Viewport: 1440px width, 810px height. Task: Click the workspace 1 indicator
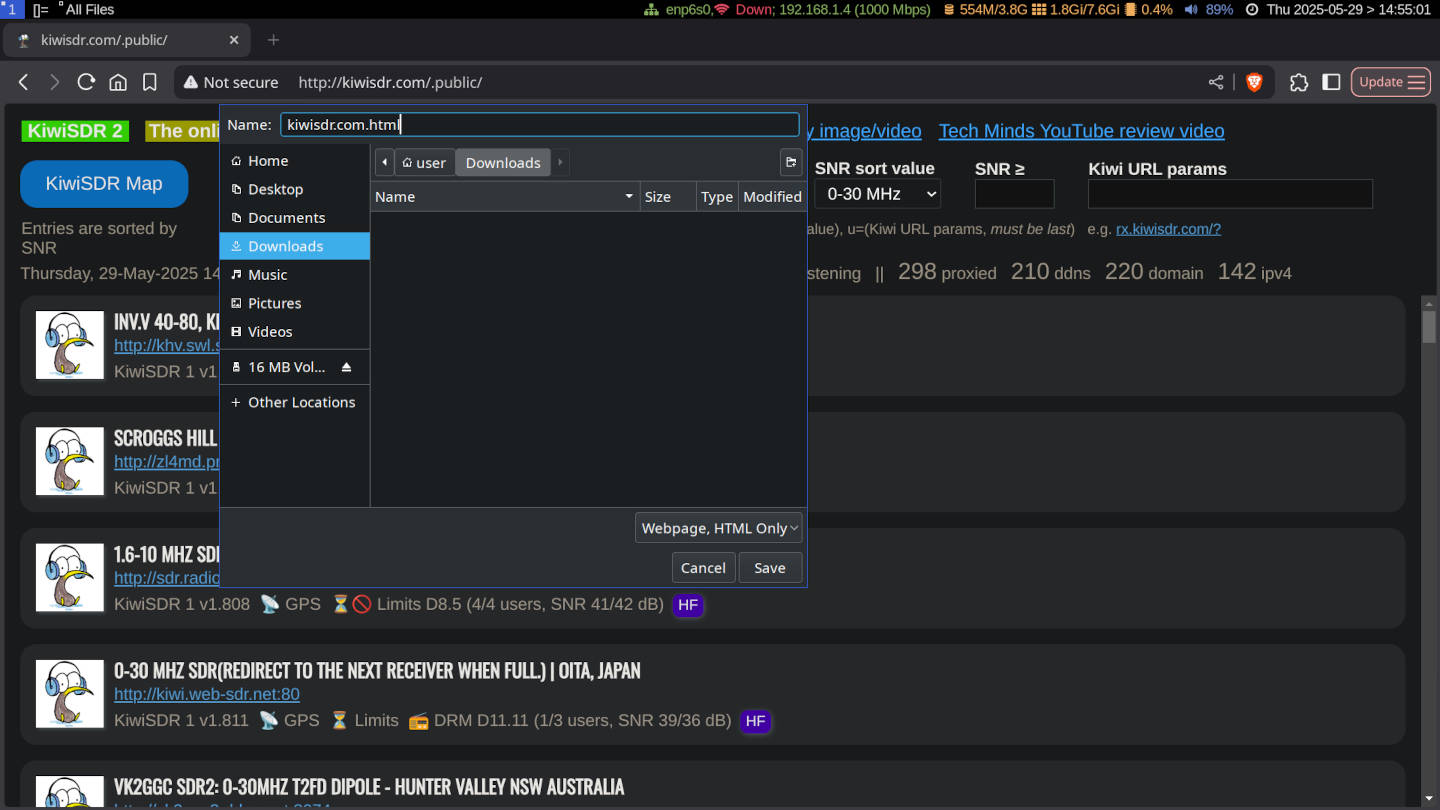tap(12, 9)
